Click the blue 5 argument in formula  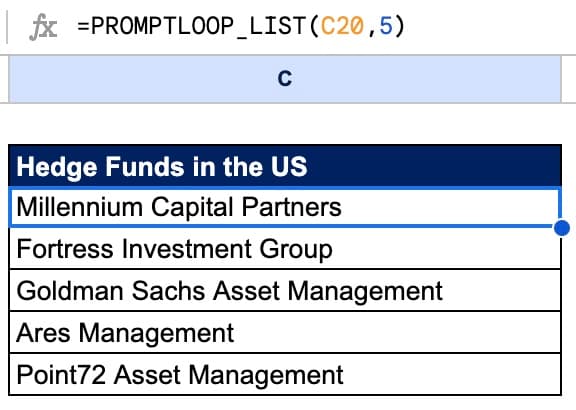click(x=386, y=26)
